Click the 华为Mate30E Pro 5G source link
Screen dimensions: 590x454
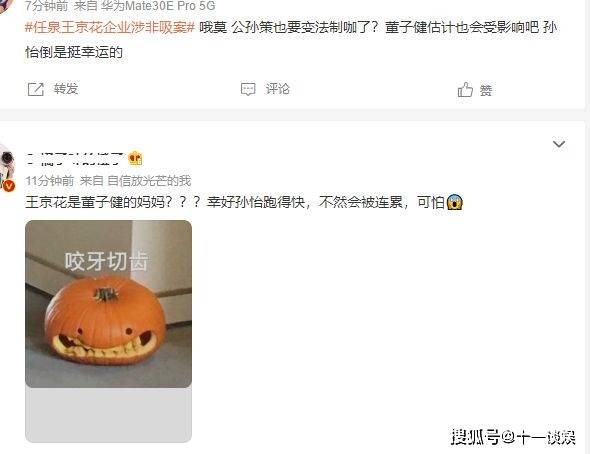158,6
